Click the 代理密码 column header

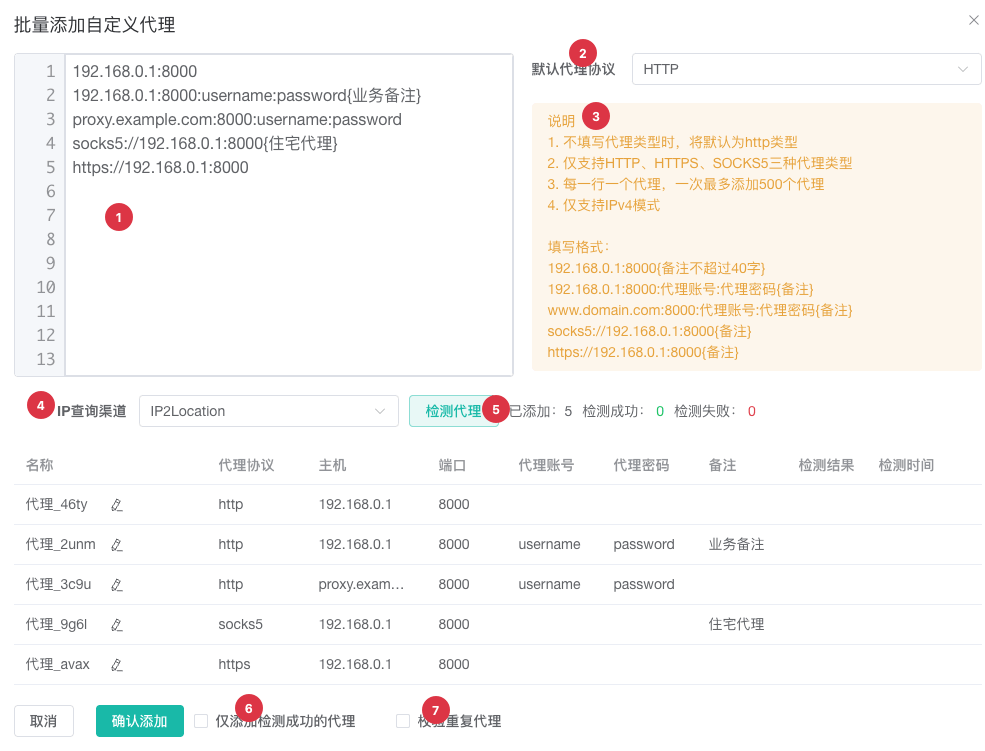[x=641, y=465]
